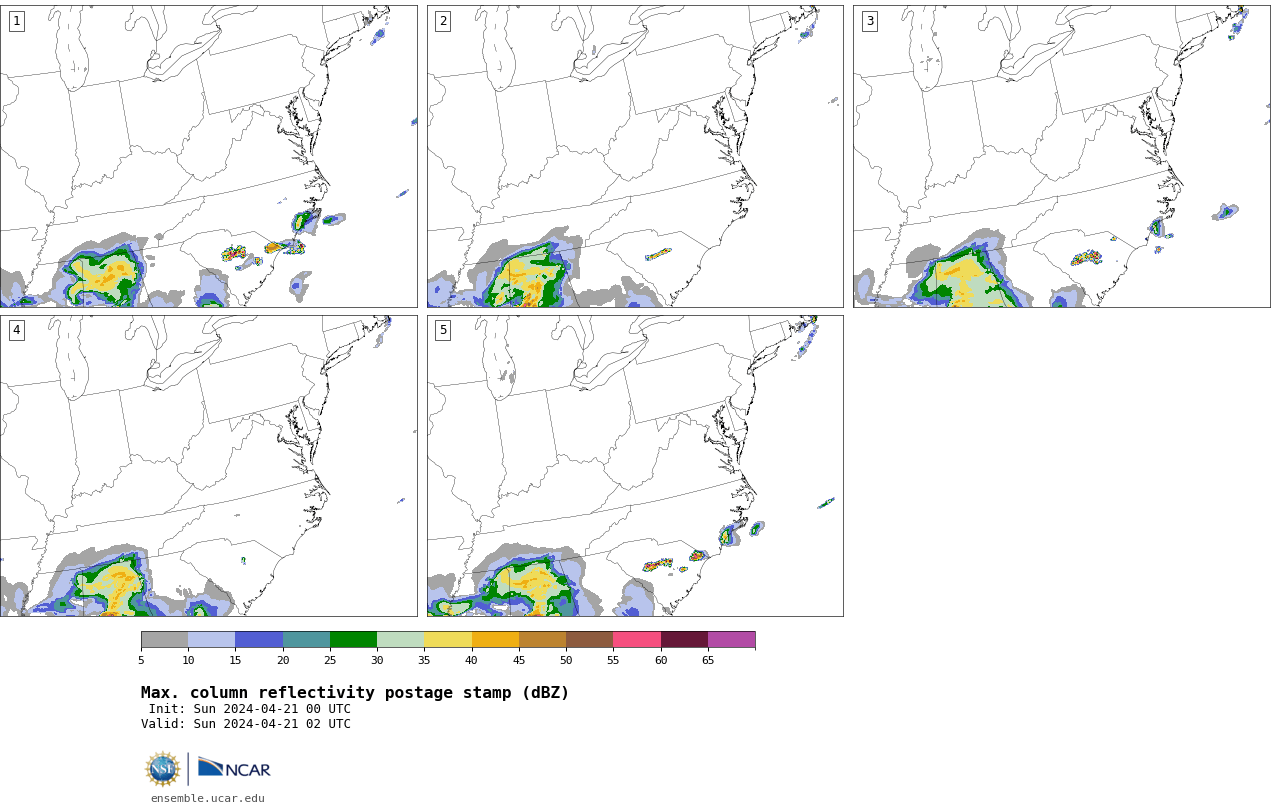Click the colorbar tick label 65
Screen dimensions: 1280x809
click(x=708, y=660)
